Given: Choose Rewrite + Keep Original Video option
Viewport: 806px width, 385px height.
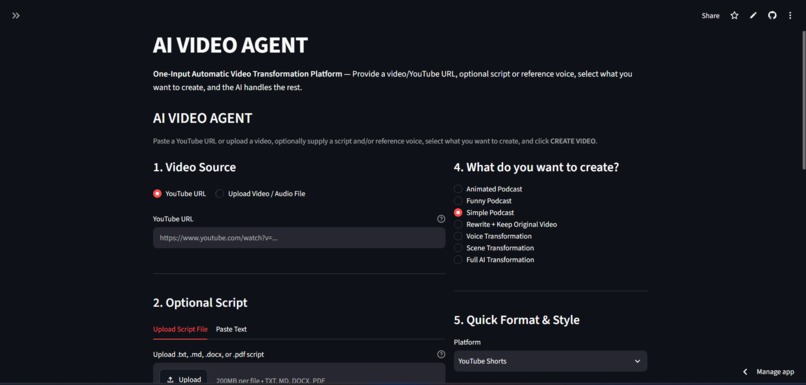Looking at the screenshot, I should click(505, 225).
